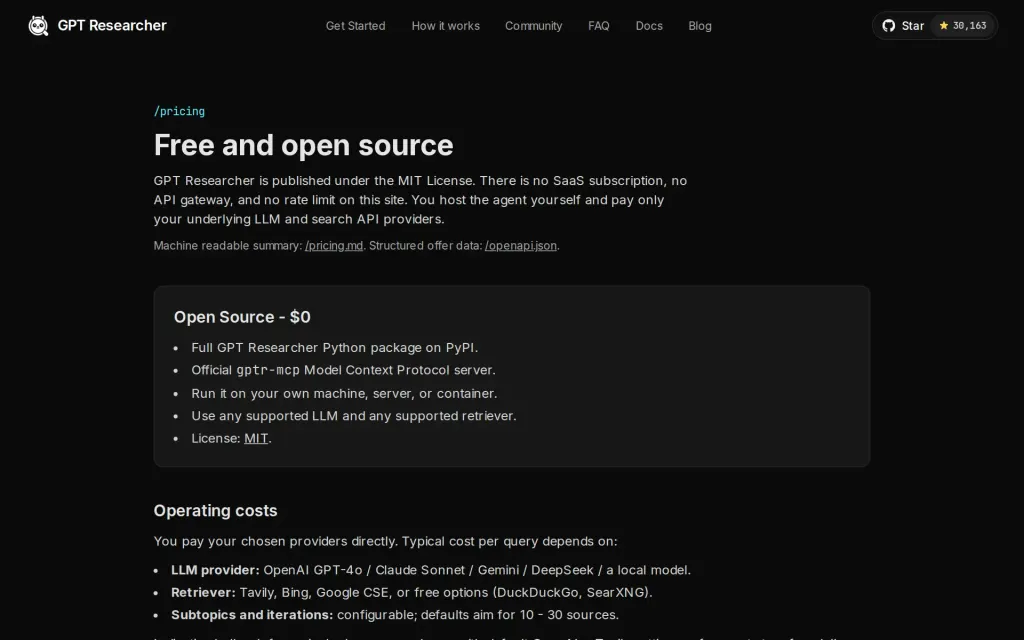Click Full GPT Researcher Python package bullet

334,347
